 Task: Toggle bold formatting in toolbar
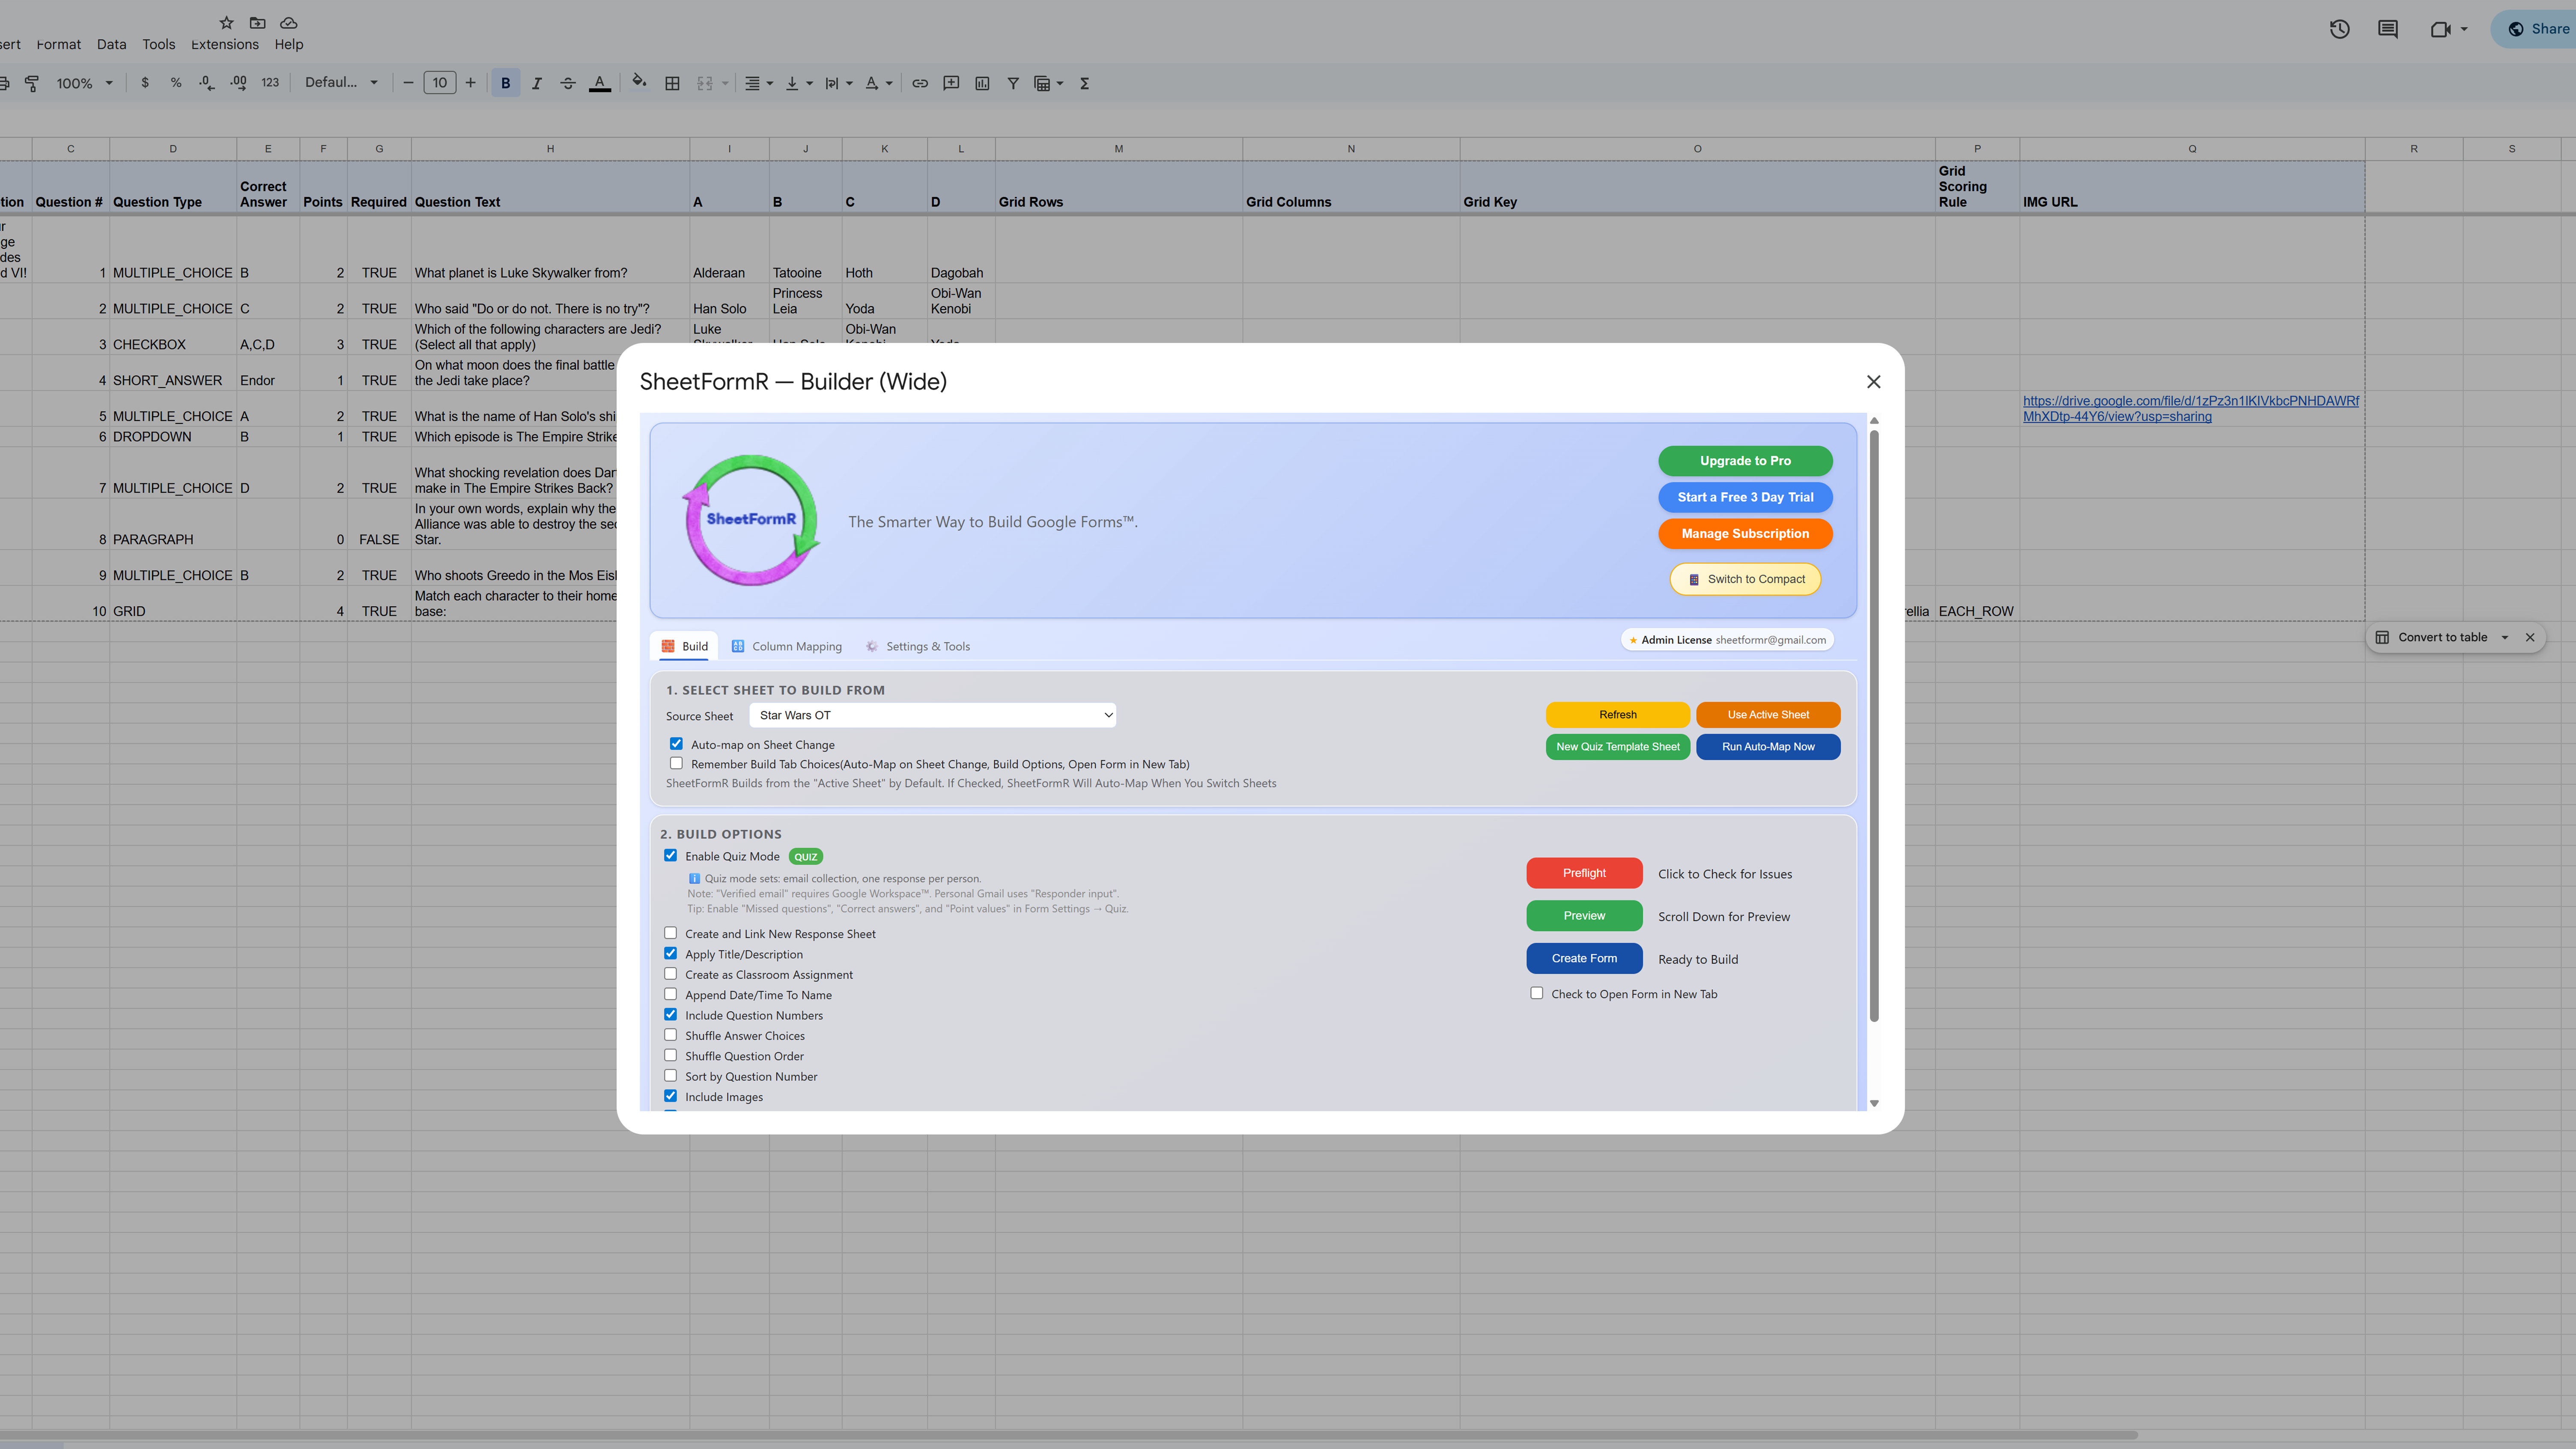point(505,83)
